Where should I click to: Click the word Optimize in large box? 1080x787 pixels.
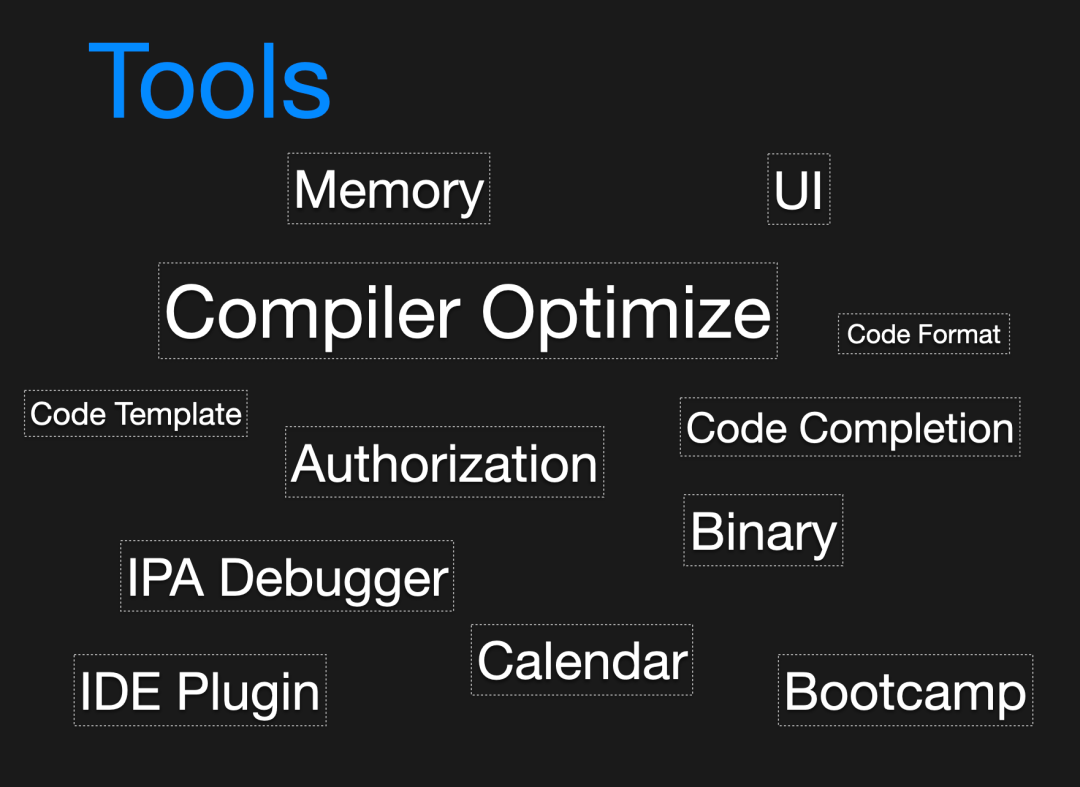coord(626,312)
